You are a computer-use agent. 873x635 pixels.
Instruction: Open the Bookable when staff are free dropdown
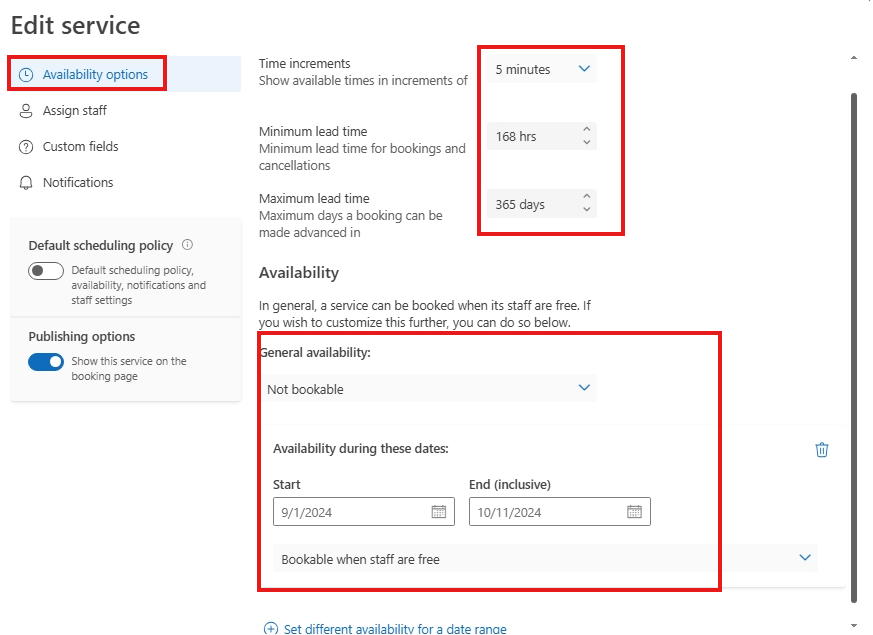pyautogui.click(x=545, y=559)
